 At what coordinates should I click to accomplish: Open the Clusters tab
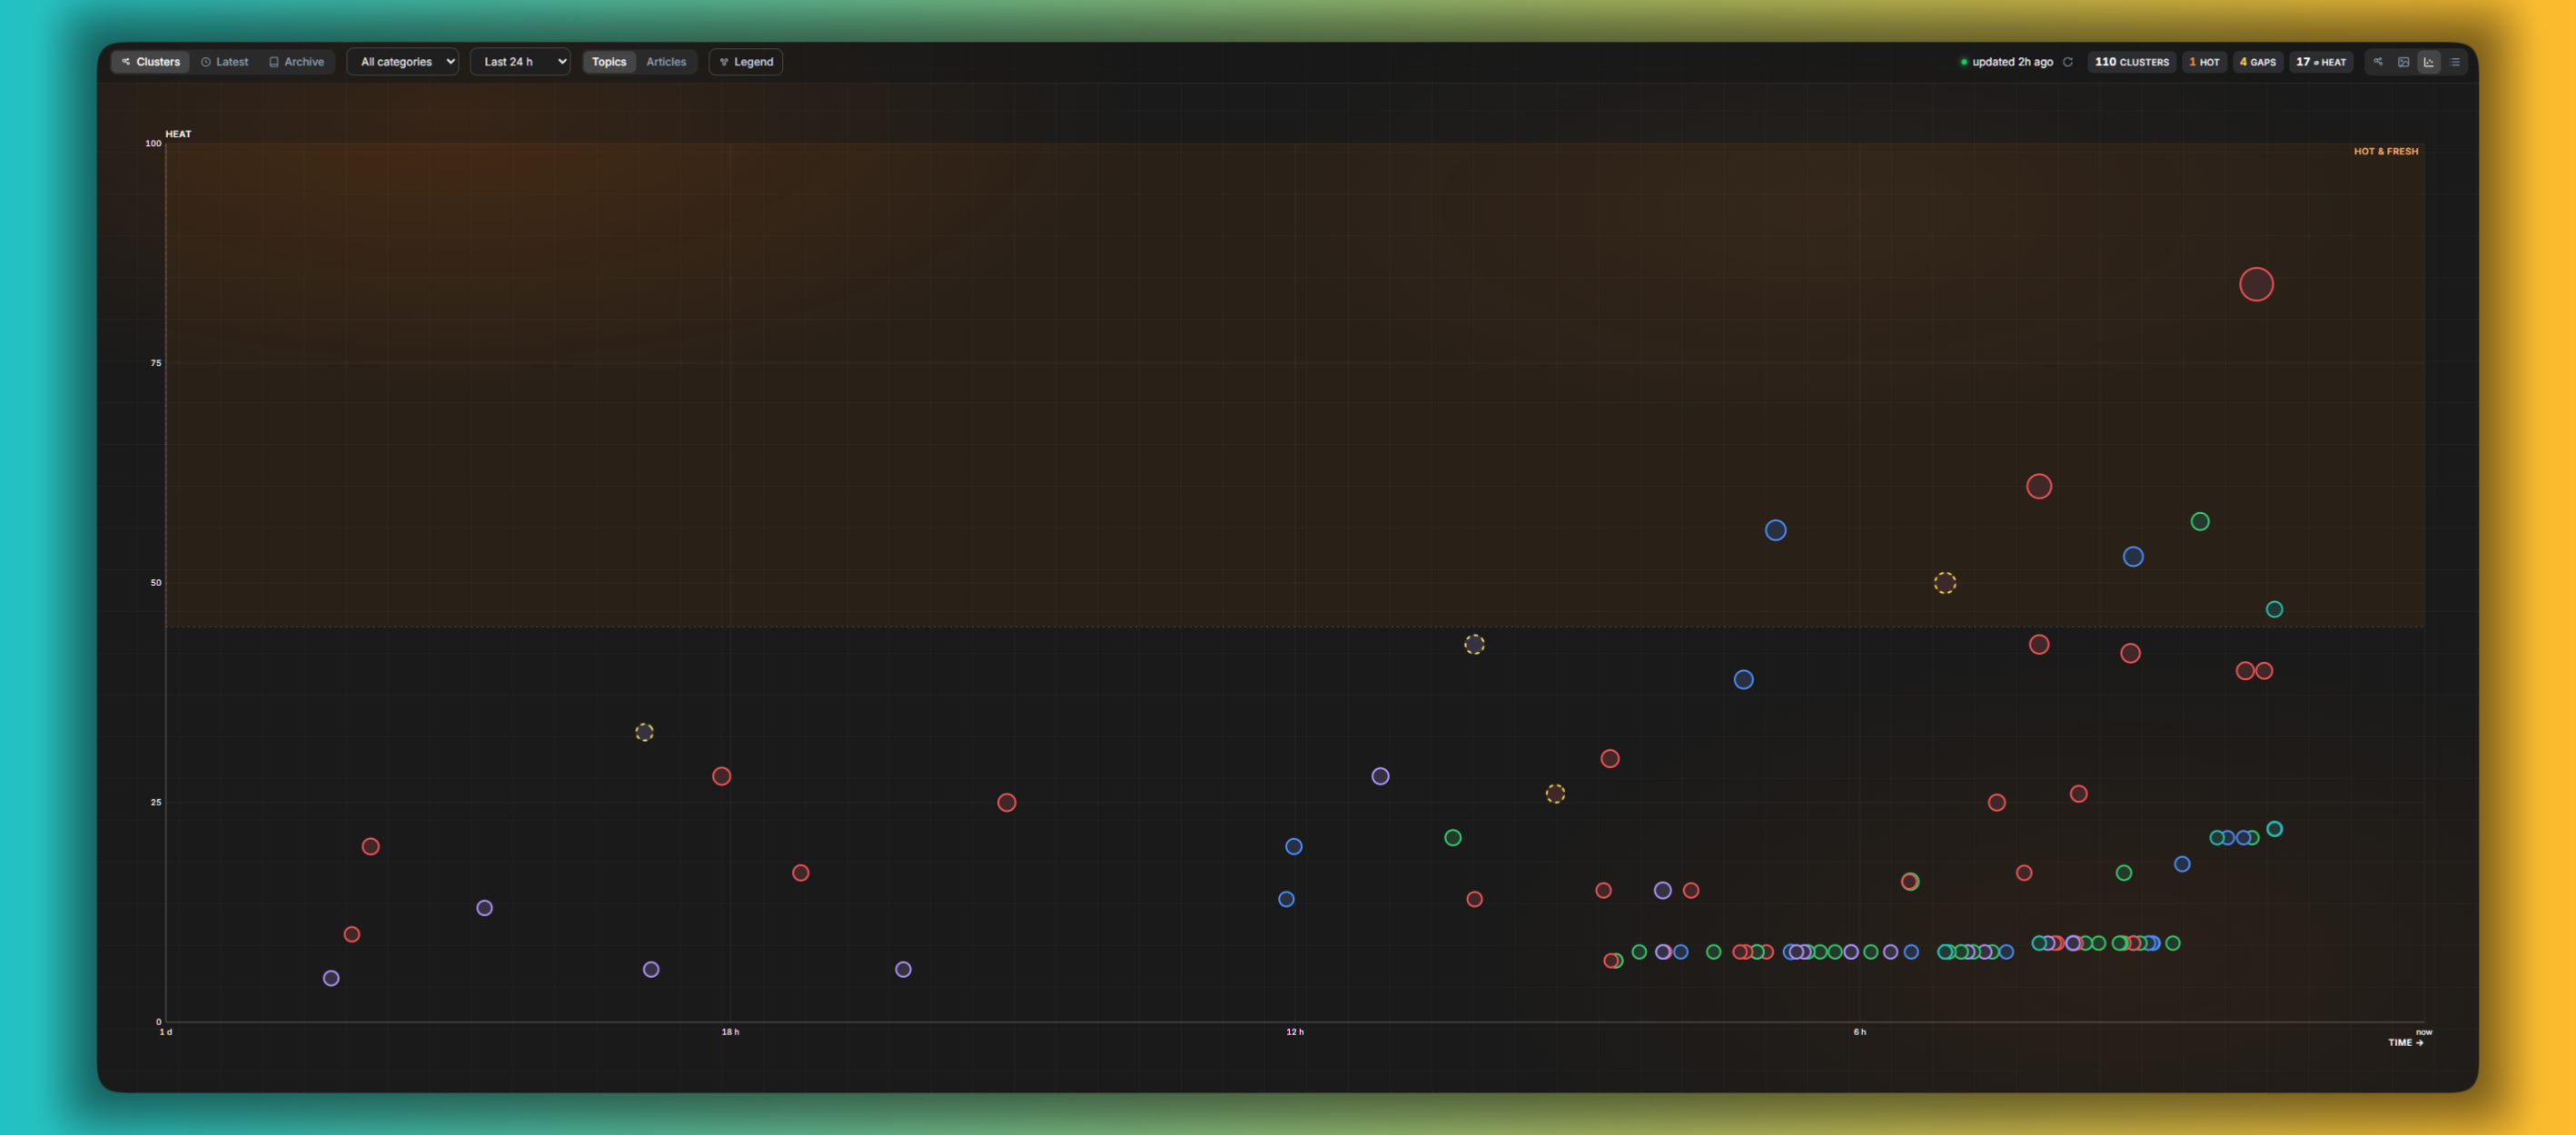(151, 62)
